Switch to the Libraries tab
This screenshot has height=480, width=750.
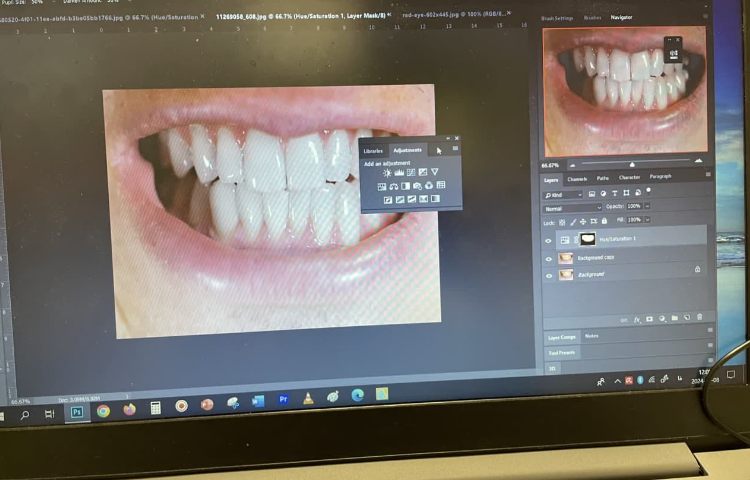coord(373,150)
